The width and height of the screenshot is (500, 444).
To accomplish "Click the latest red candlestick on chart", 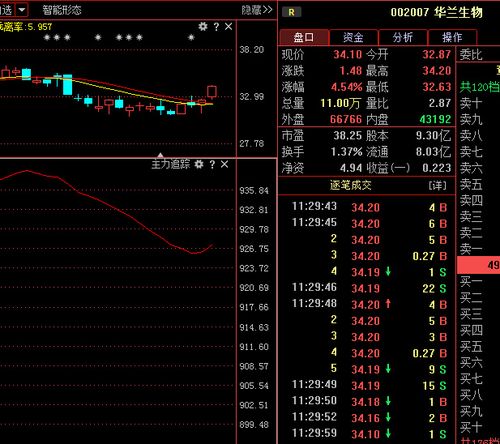I will pos(212,91).
